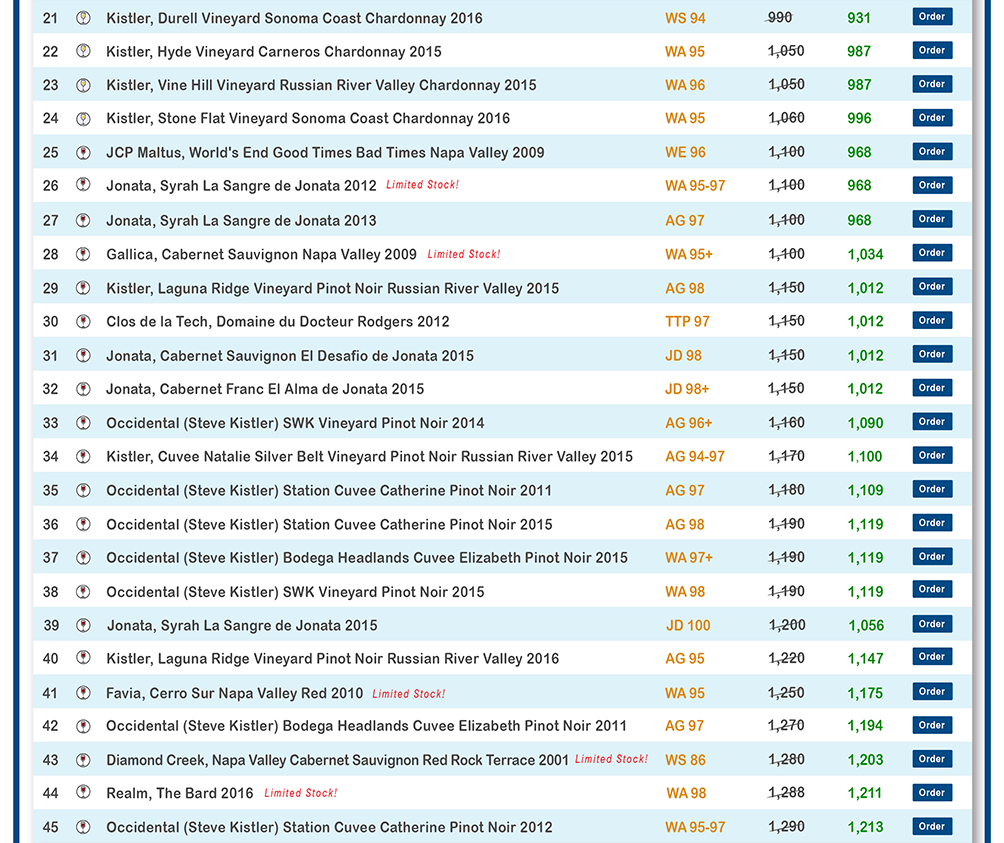This screenshot has width=1004, height=843.
Task: Click the wine icon beside Occidental Cuvee Elizabeth 2015
Action: point(83,558)
